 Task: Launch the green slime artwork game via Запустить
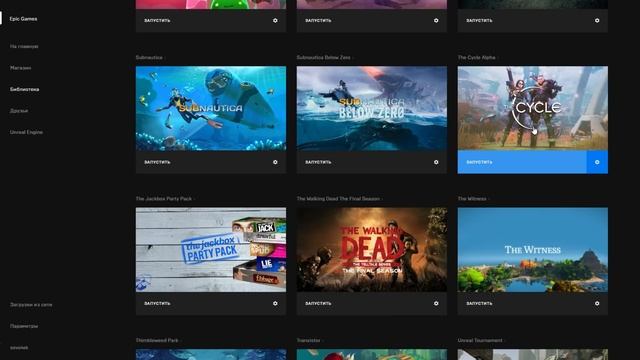tap(157, 20)
